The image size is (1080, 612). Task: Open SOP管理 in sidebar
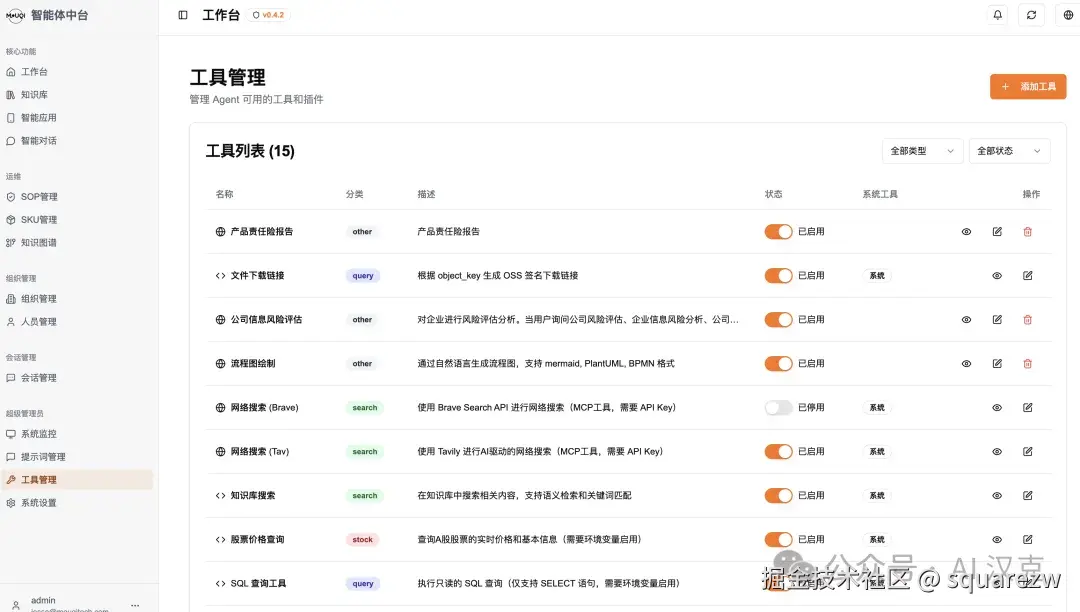tap(76, 197)
